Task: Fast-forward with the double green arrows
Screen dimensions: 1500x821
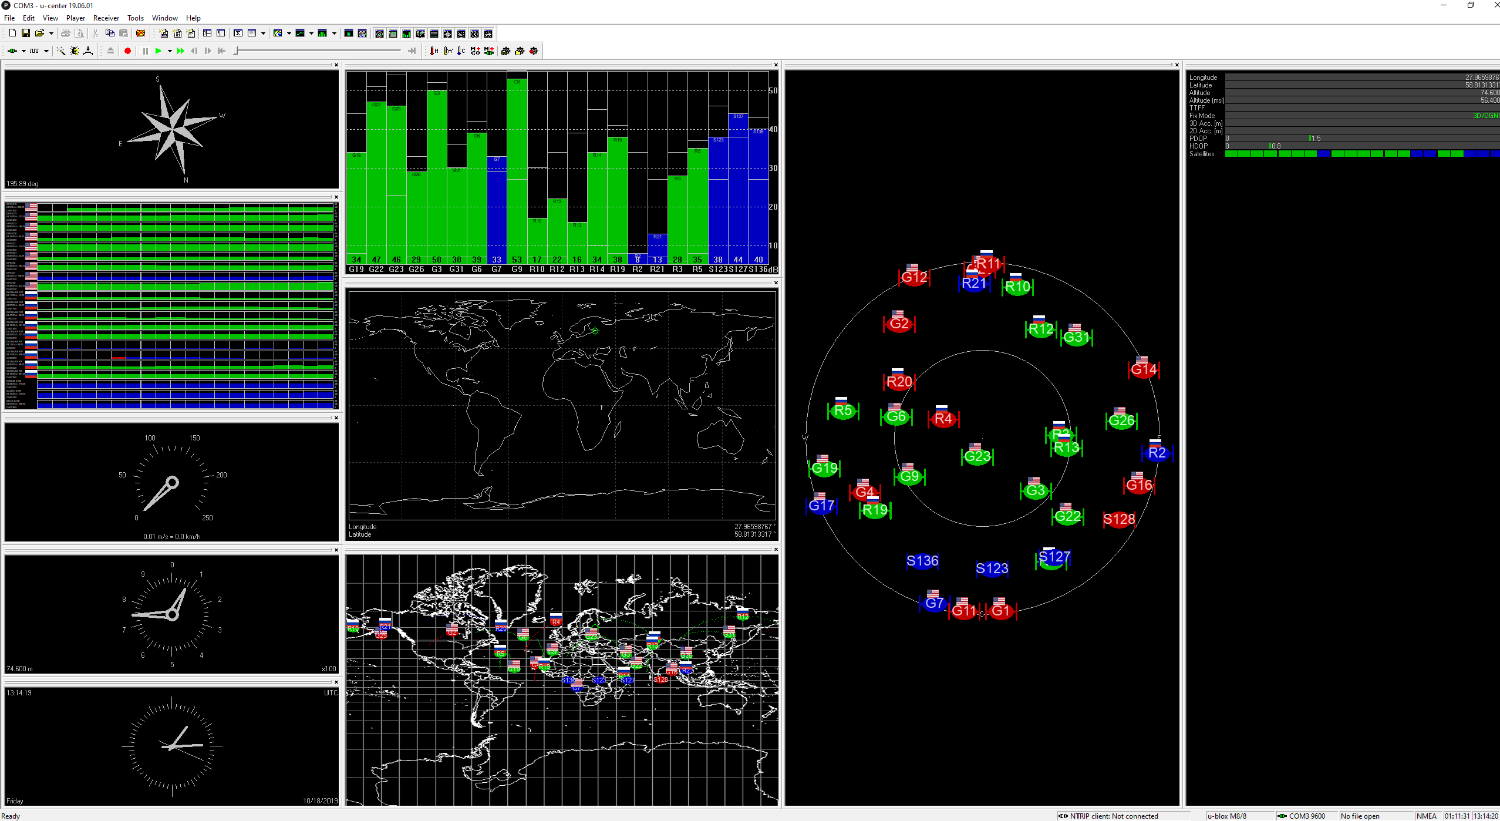Action: click(x=180, y=51)
